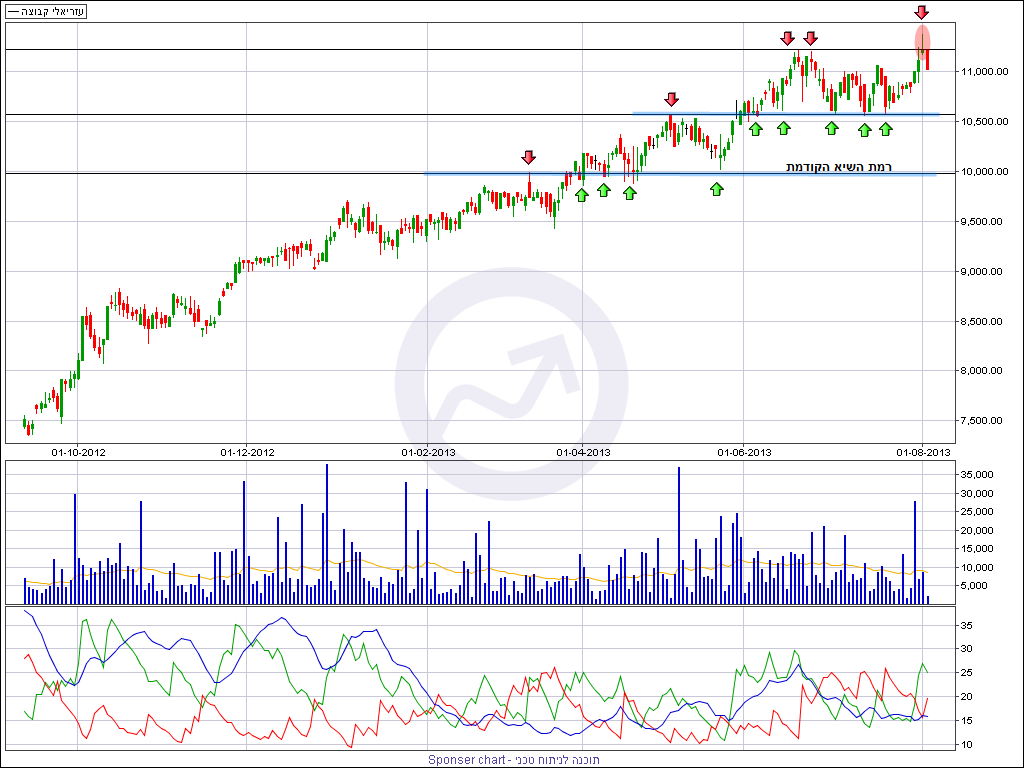The width and height of the screenshot is (1024, 768).
Task: Select the leftmost red down arrow marker
Action: [x=528, y=157]
